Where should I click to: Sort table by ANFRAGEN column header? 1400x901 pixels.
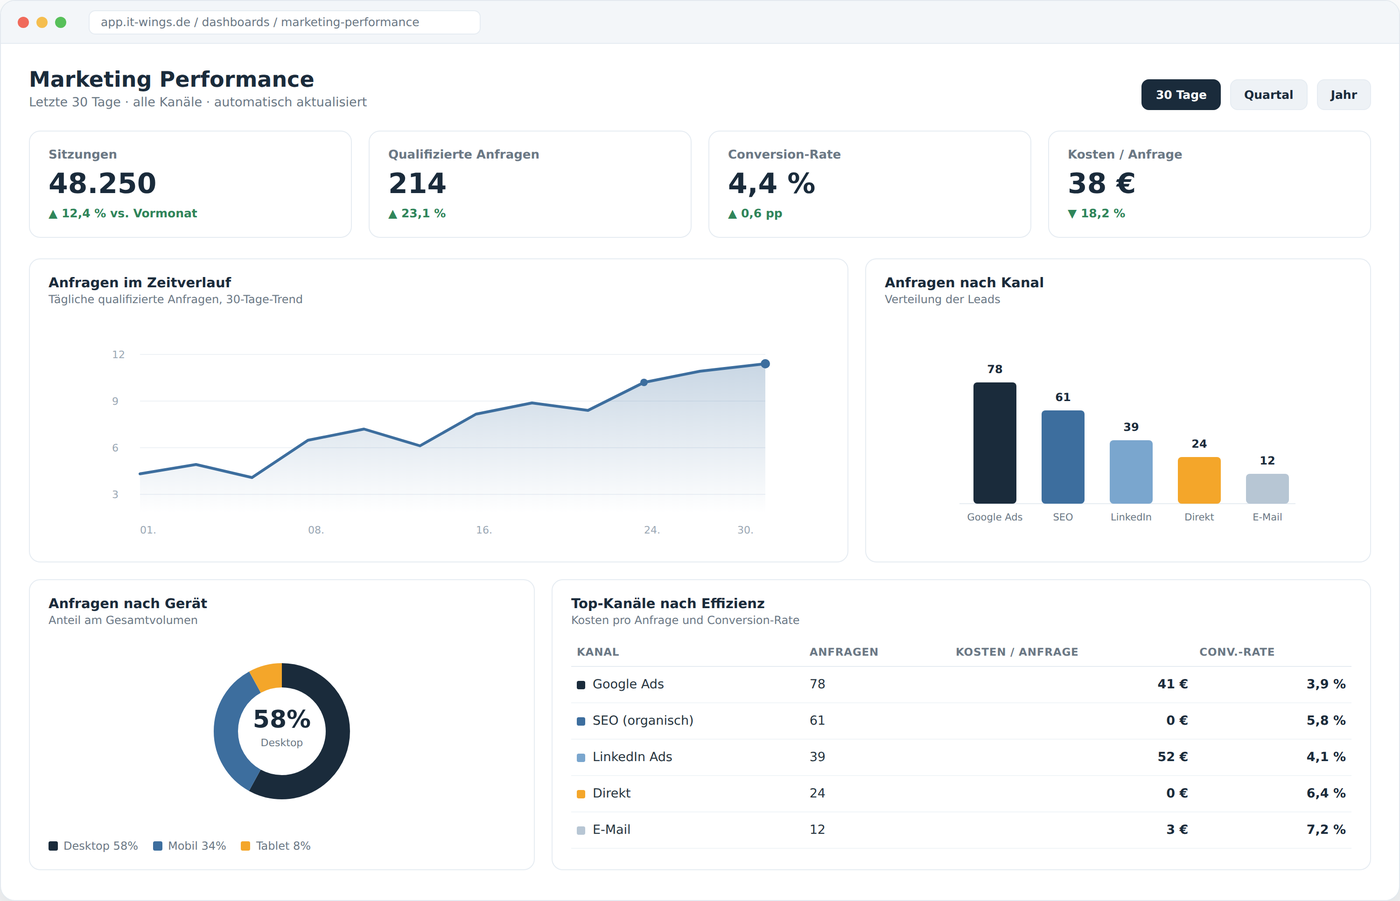[844, 652]
